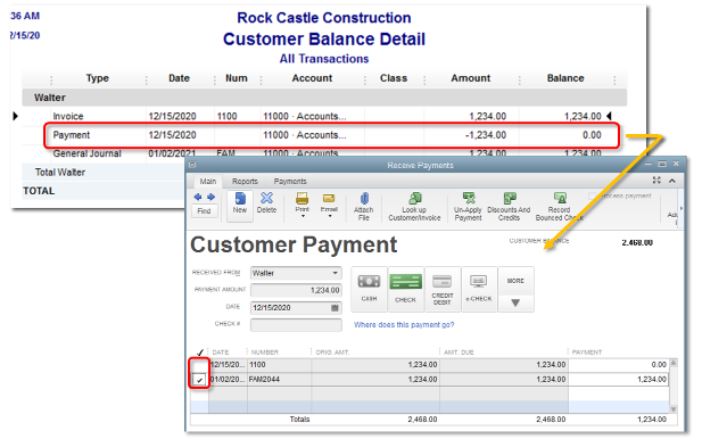Click the Account column header in report
The height and width of the screenshot is (448, 701).
(312, 78)
